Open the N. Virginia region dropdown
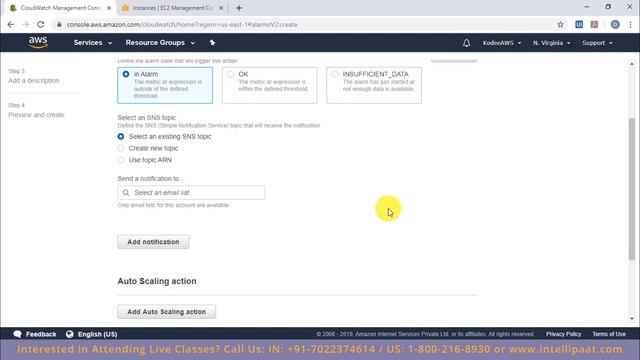The width and height of the screenshot is (640, 360). 551,43
